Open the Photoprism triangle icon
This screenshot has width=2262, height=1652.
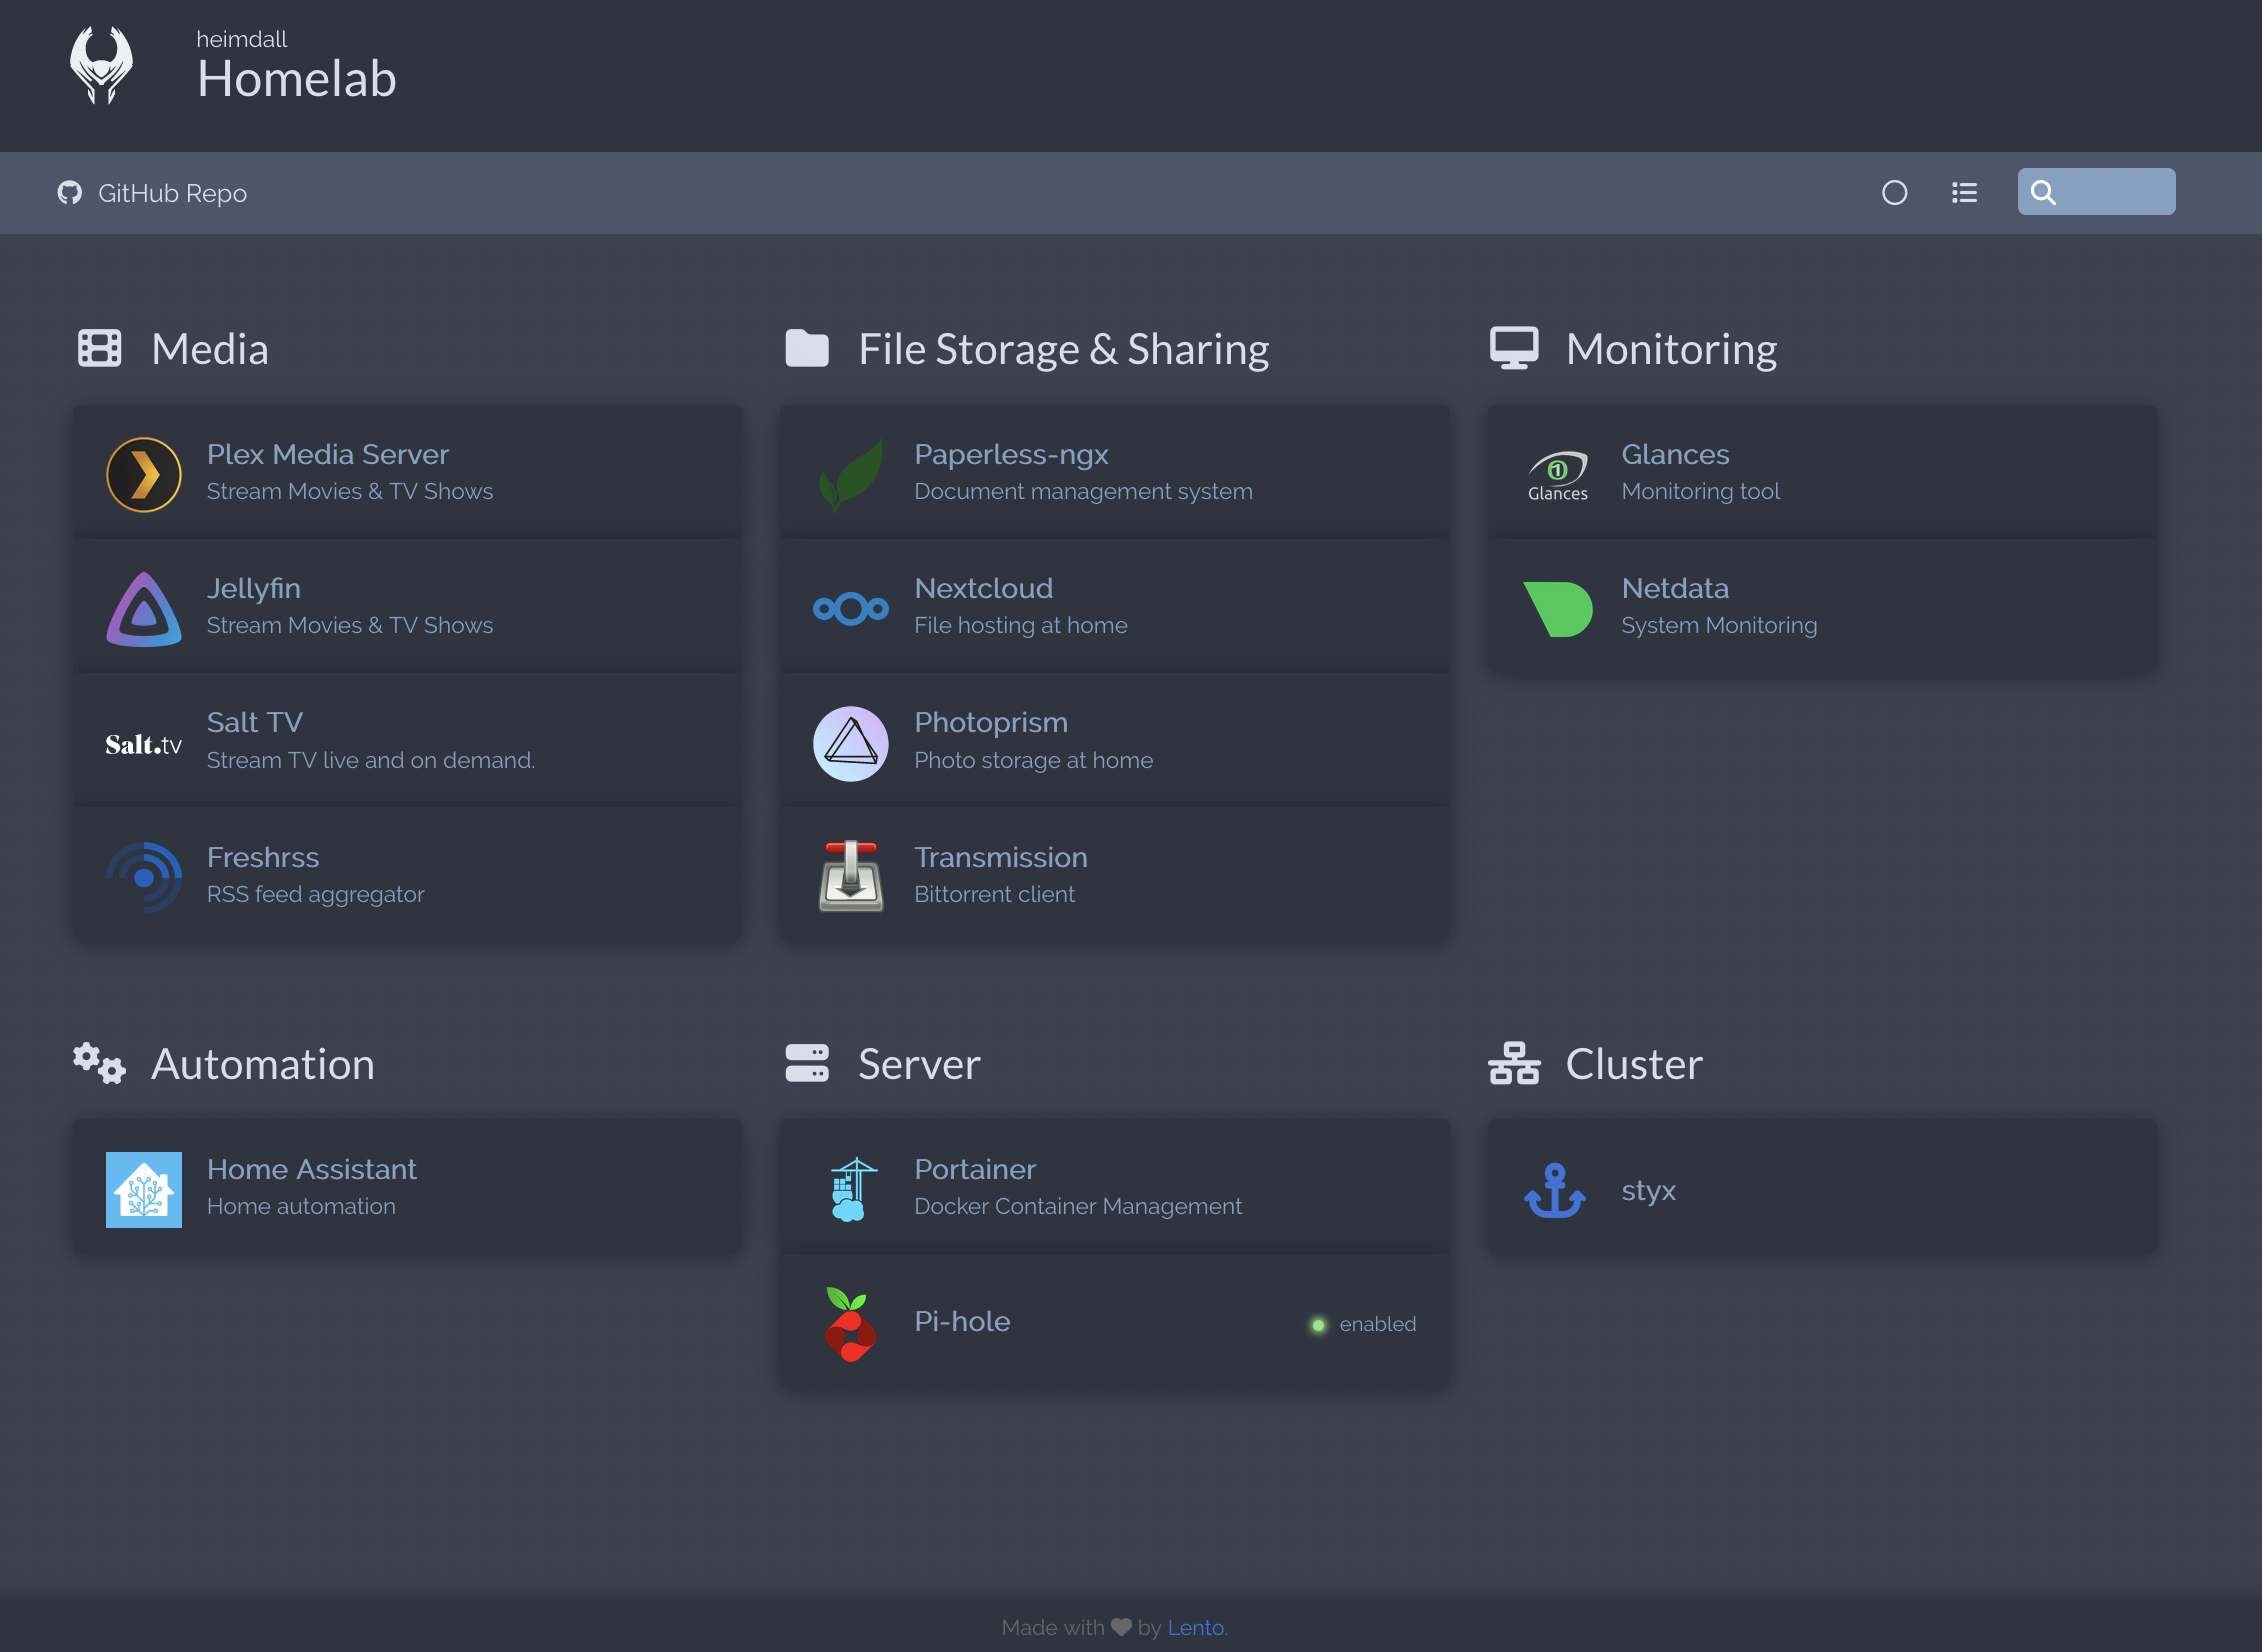(x=850, y=743)
